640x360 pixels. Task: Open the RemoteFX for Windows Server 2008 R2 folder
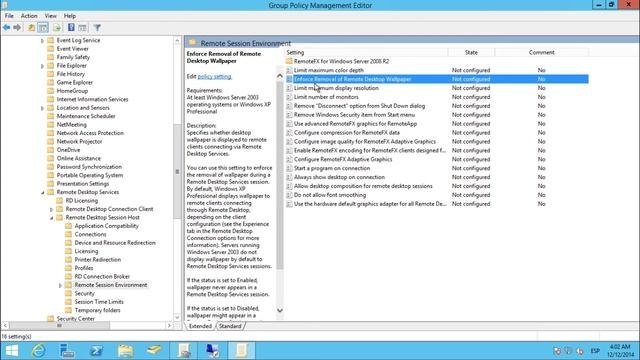pyautogui.click(x=341, y=61)
